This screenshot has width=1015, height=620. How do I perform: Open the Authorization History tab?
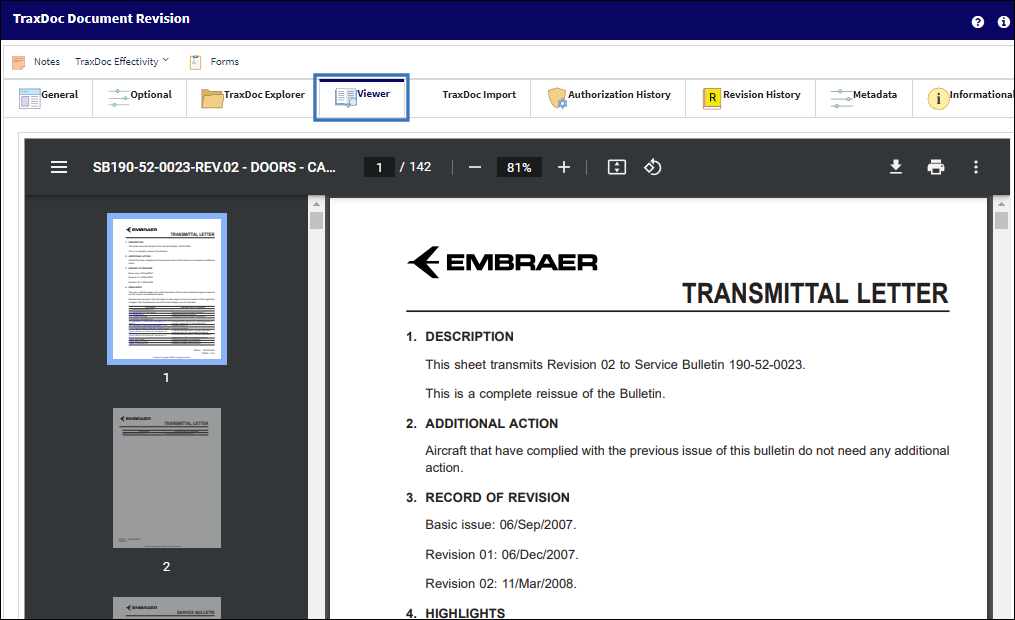608,98
